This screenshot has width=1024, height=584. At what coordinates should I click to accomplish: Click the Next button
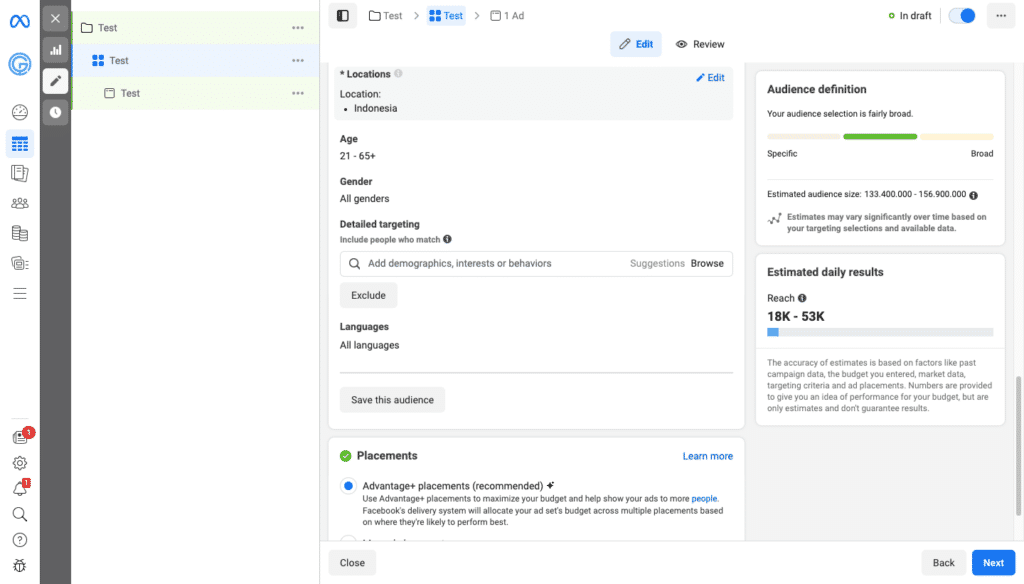click(993, 563)
